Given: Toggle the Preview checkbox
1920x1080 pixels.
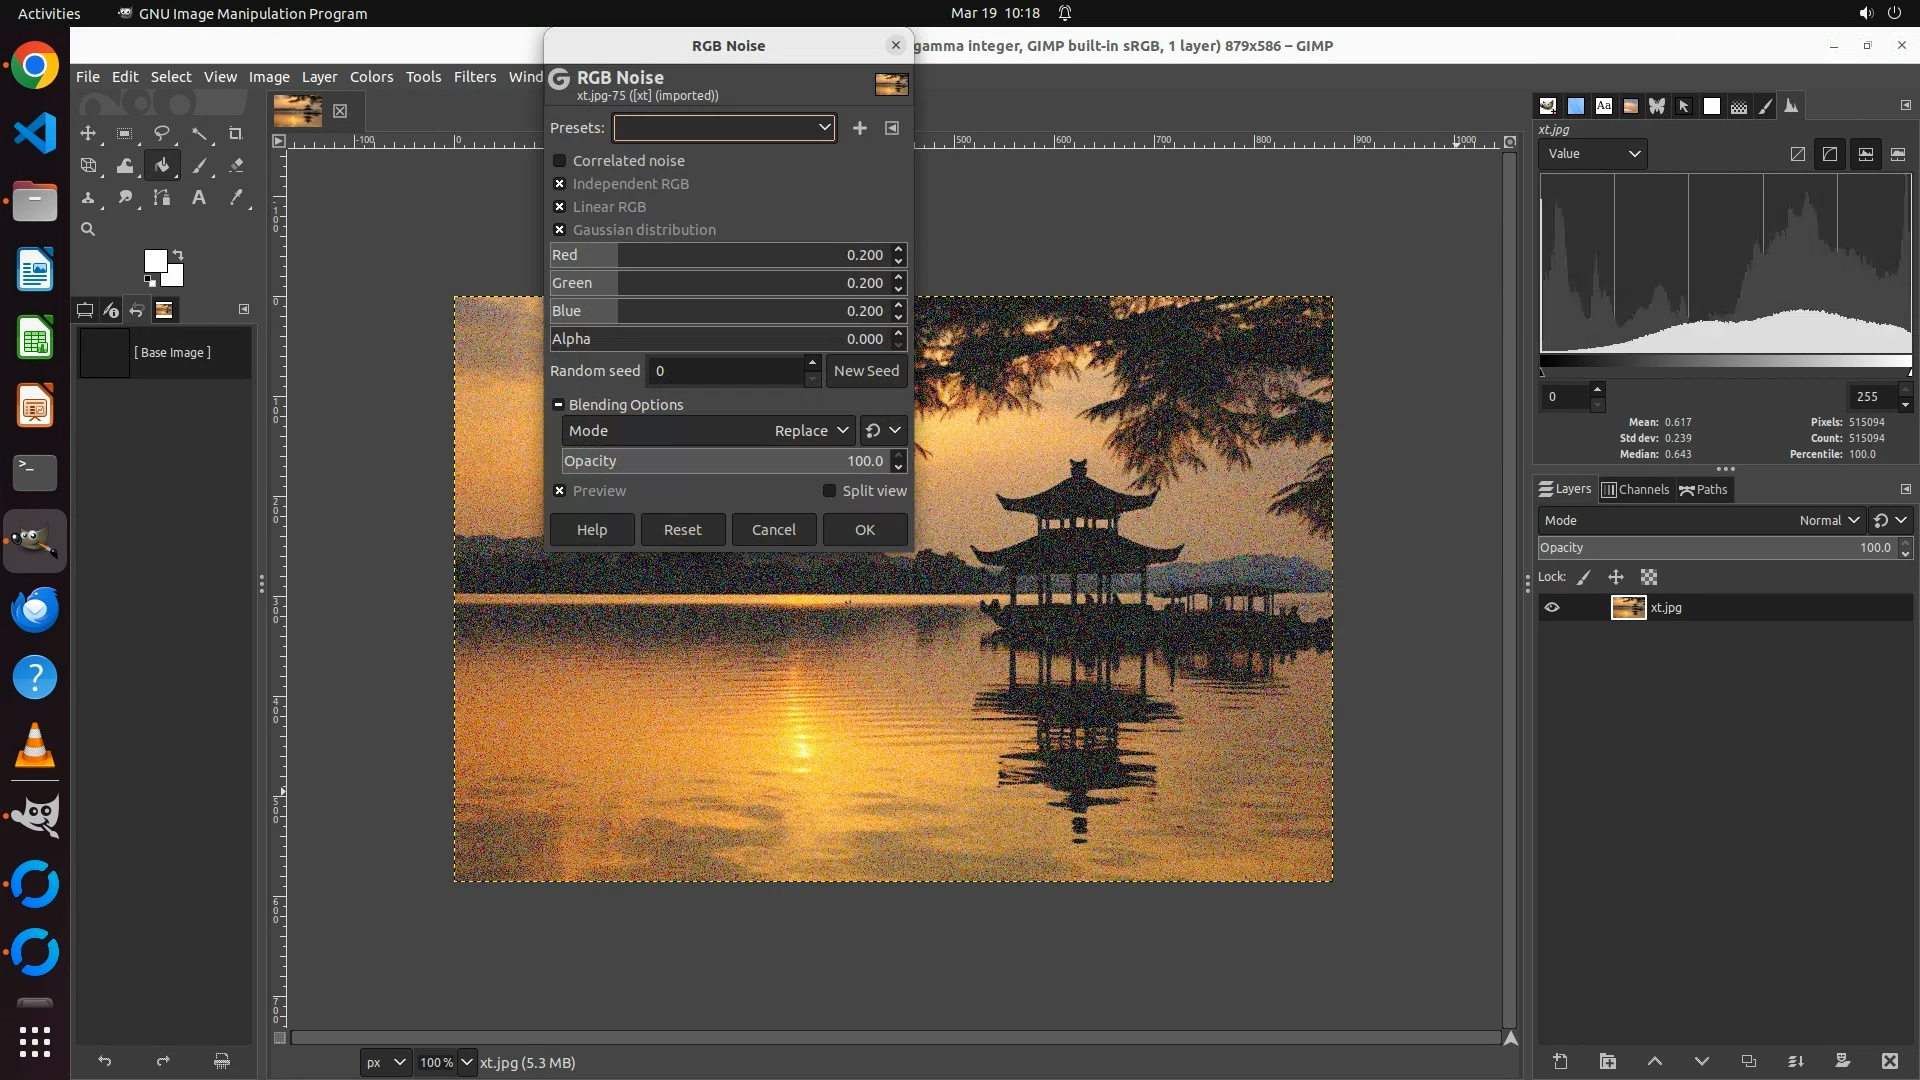Looking at the screenshot, I should (x=560, y=491).
